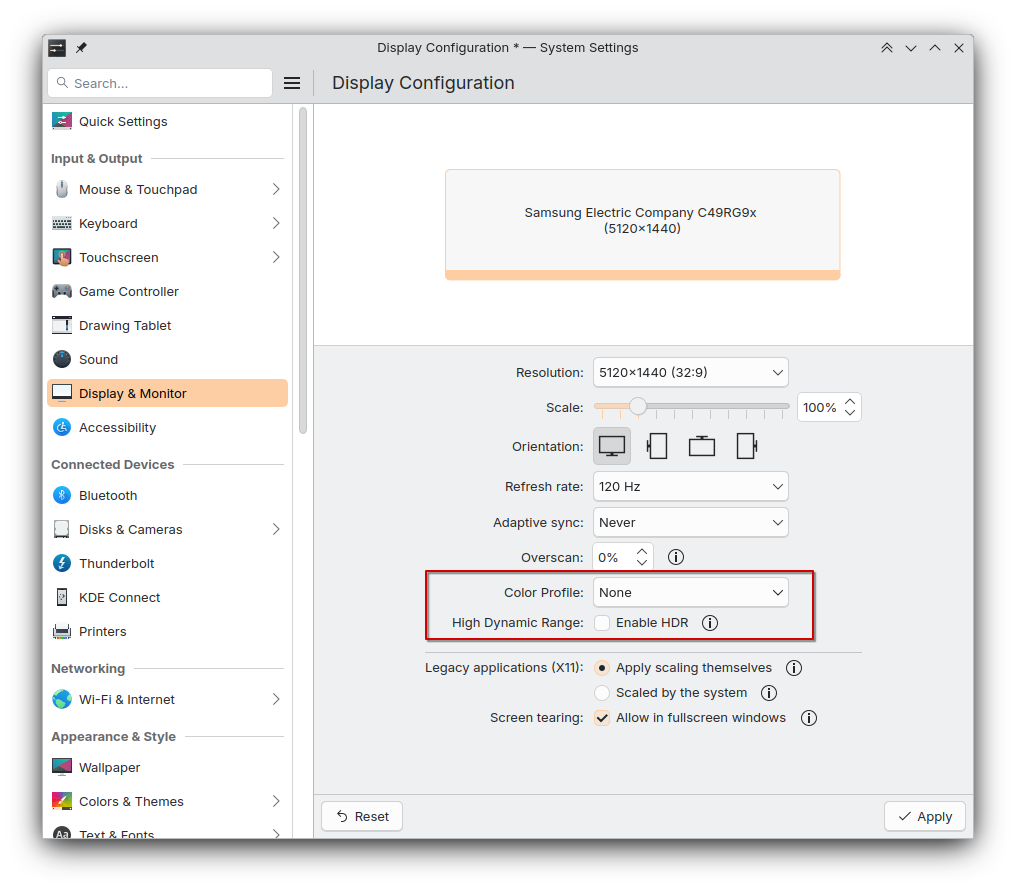Select the flipped portrait orientation icon
Viewport: 1016px width, 889px height.
point(745,446)
